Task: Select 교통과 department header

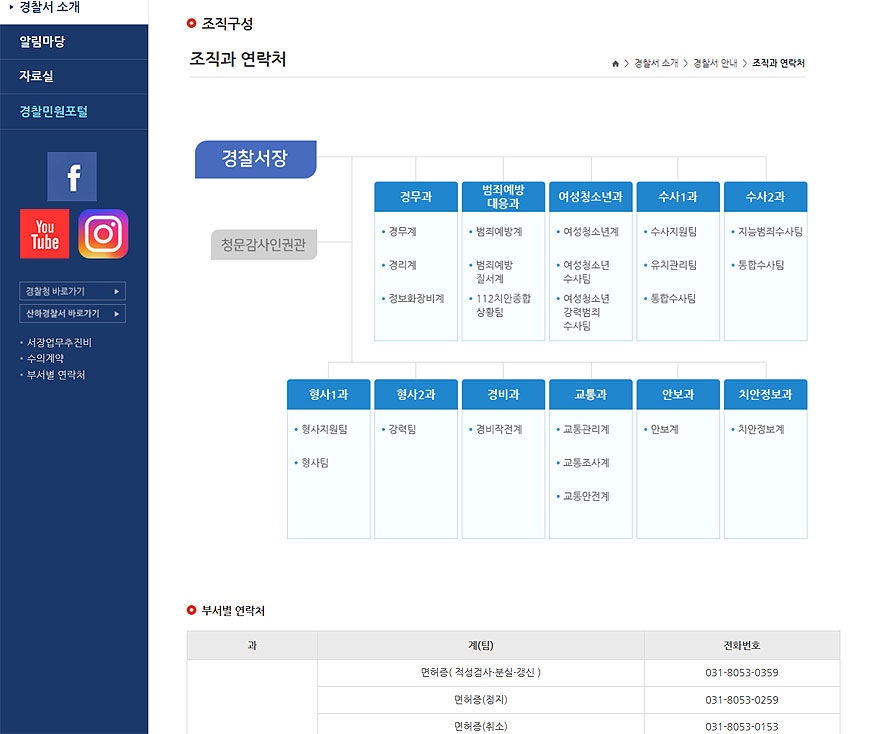Action: tap(590, 395)
